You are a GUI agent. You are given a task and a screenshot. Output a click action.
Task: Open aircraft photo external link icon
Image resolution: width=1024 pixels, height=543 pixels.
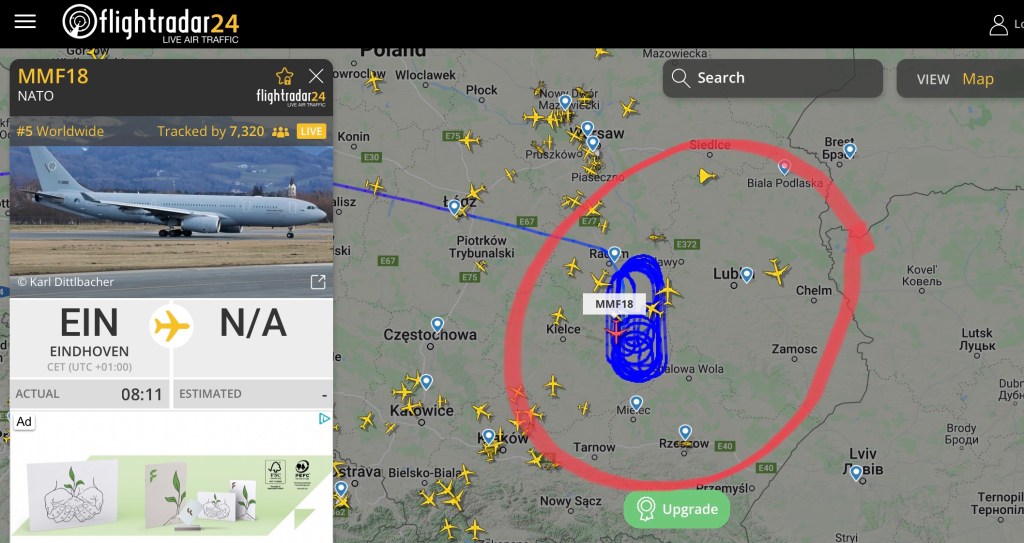(x=318, y=282)
